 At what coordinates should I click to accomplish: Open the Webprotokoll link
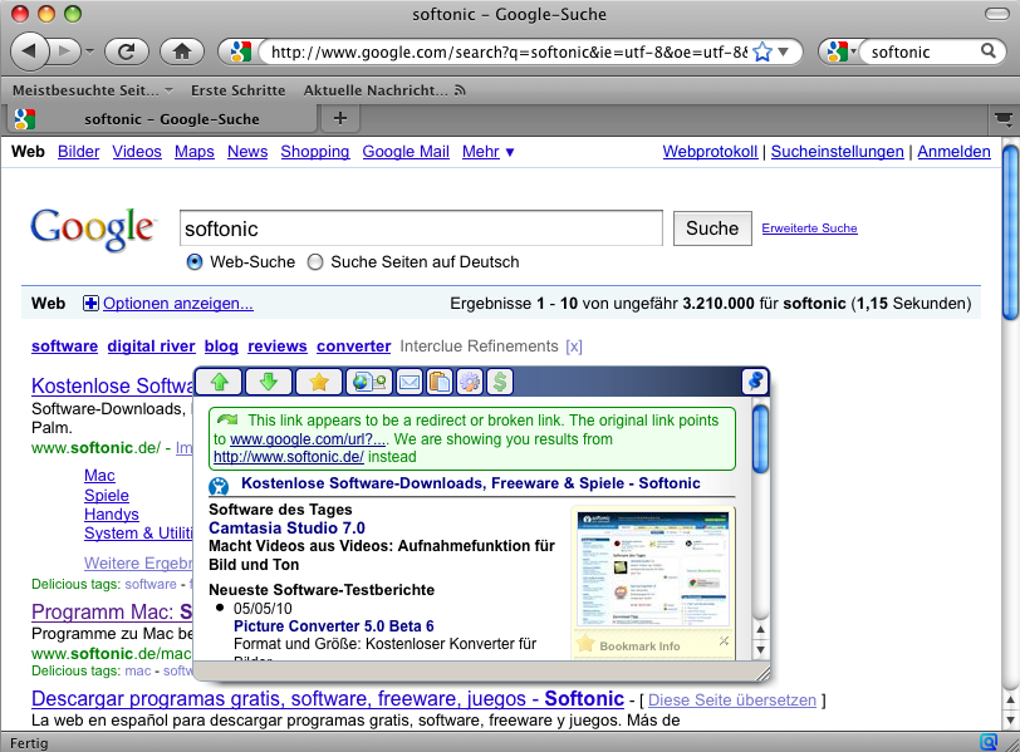pyautogui.click(x=710, y=152)
